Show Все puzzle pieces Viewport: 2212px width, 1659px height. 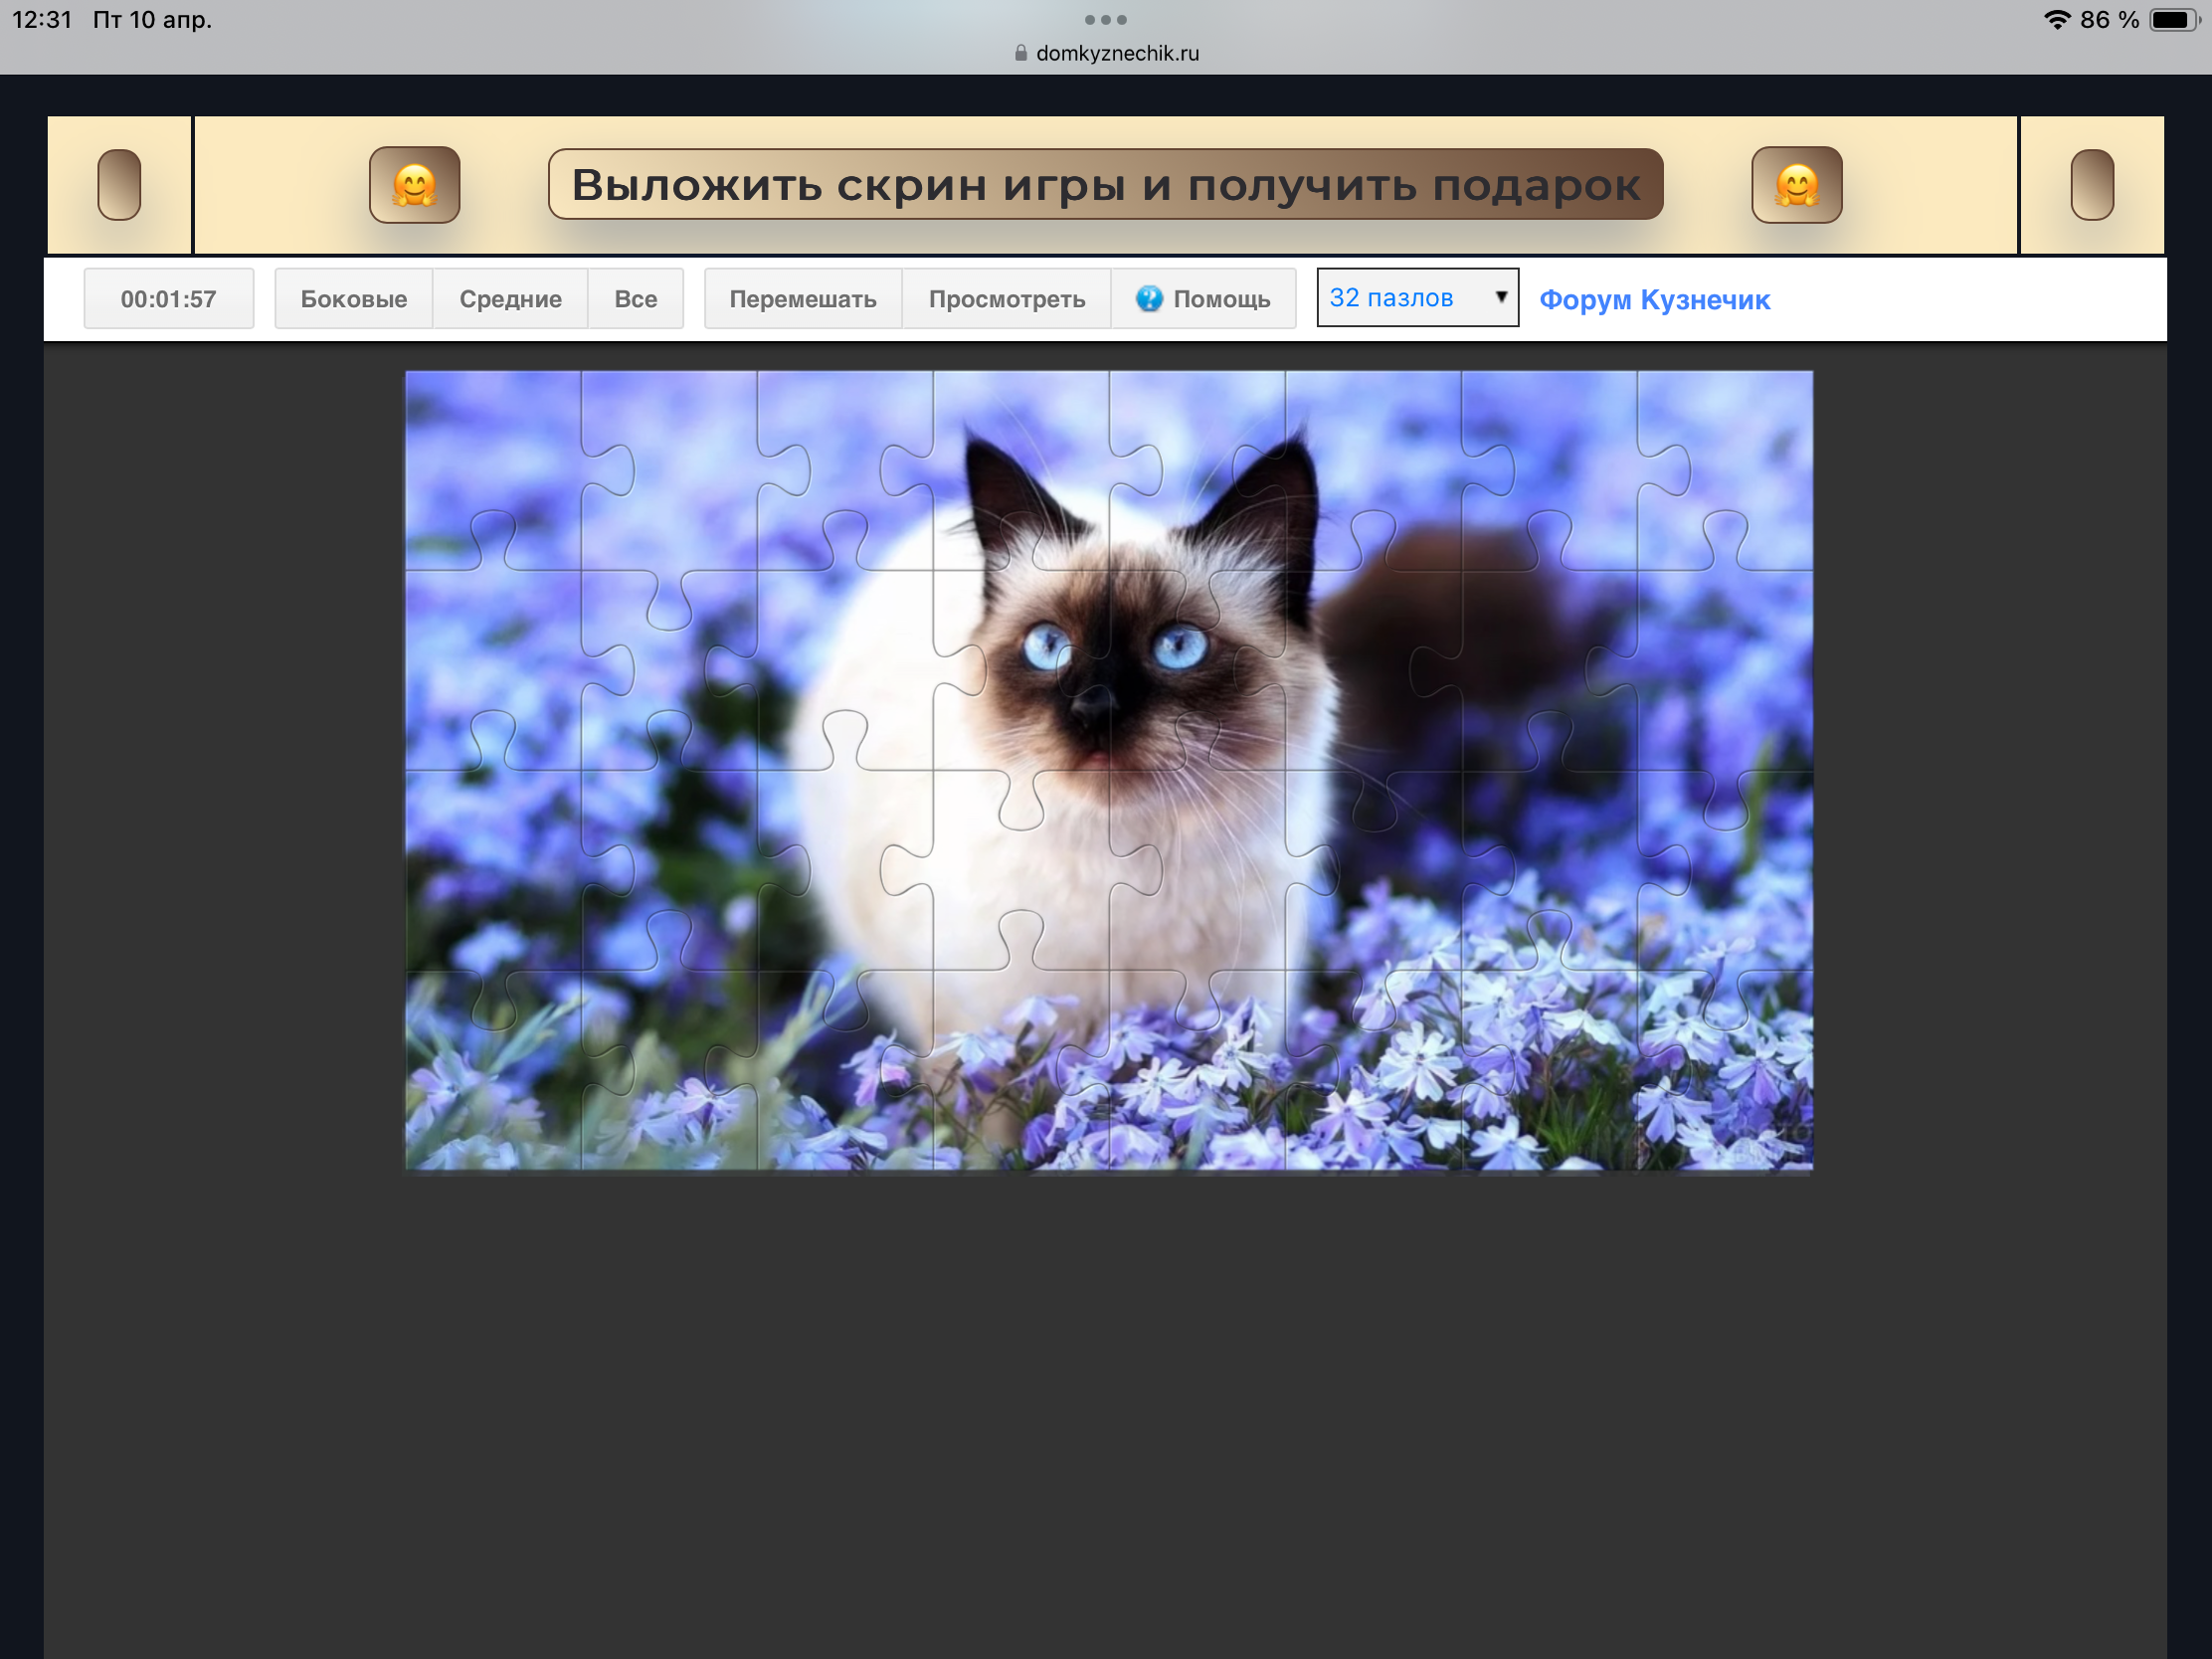tap(635, 298)
